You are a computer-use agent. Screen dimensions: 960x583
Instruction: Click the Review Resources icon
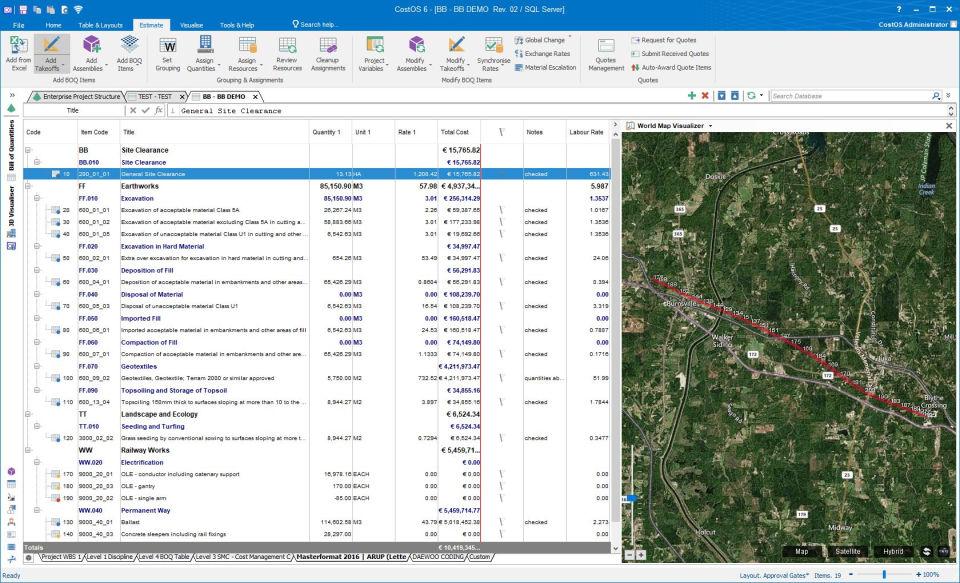coord(287,45)
